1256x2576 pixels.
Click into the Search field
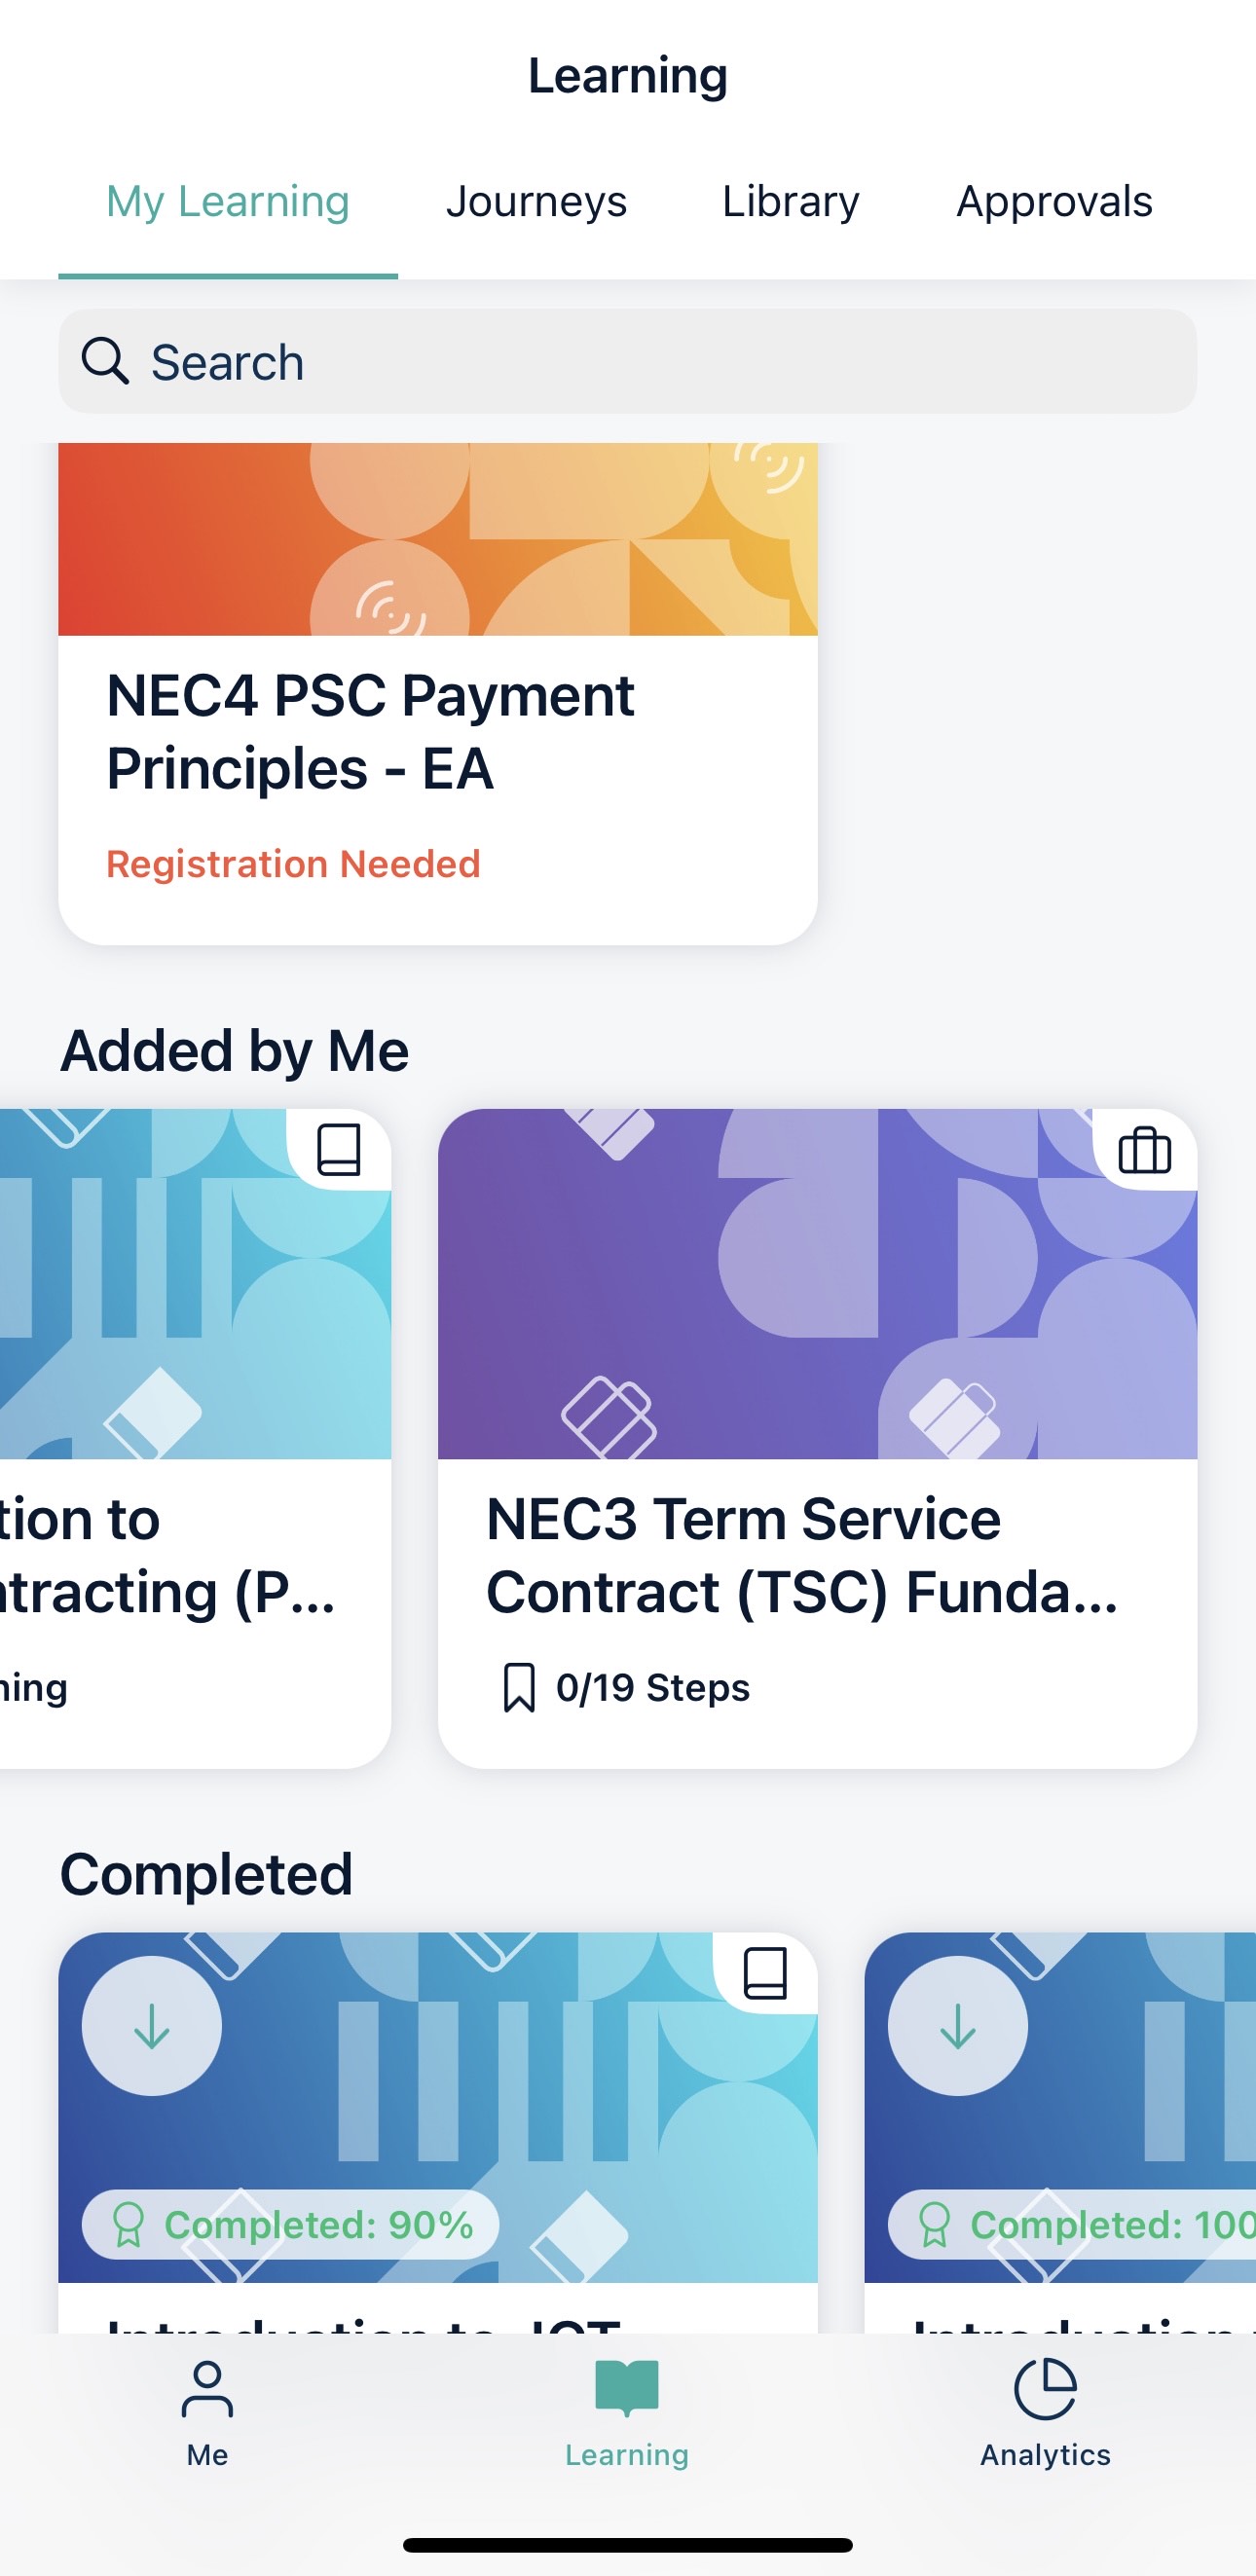click(628, 361)
